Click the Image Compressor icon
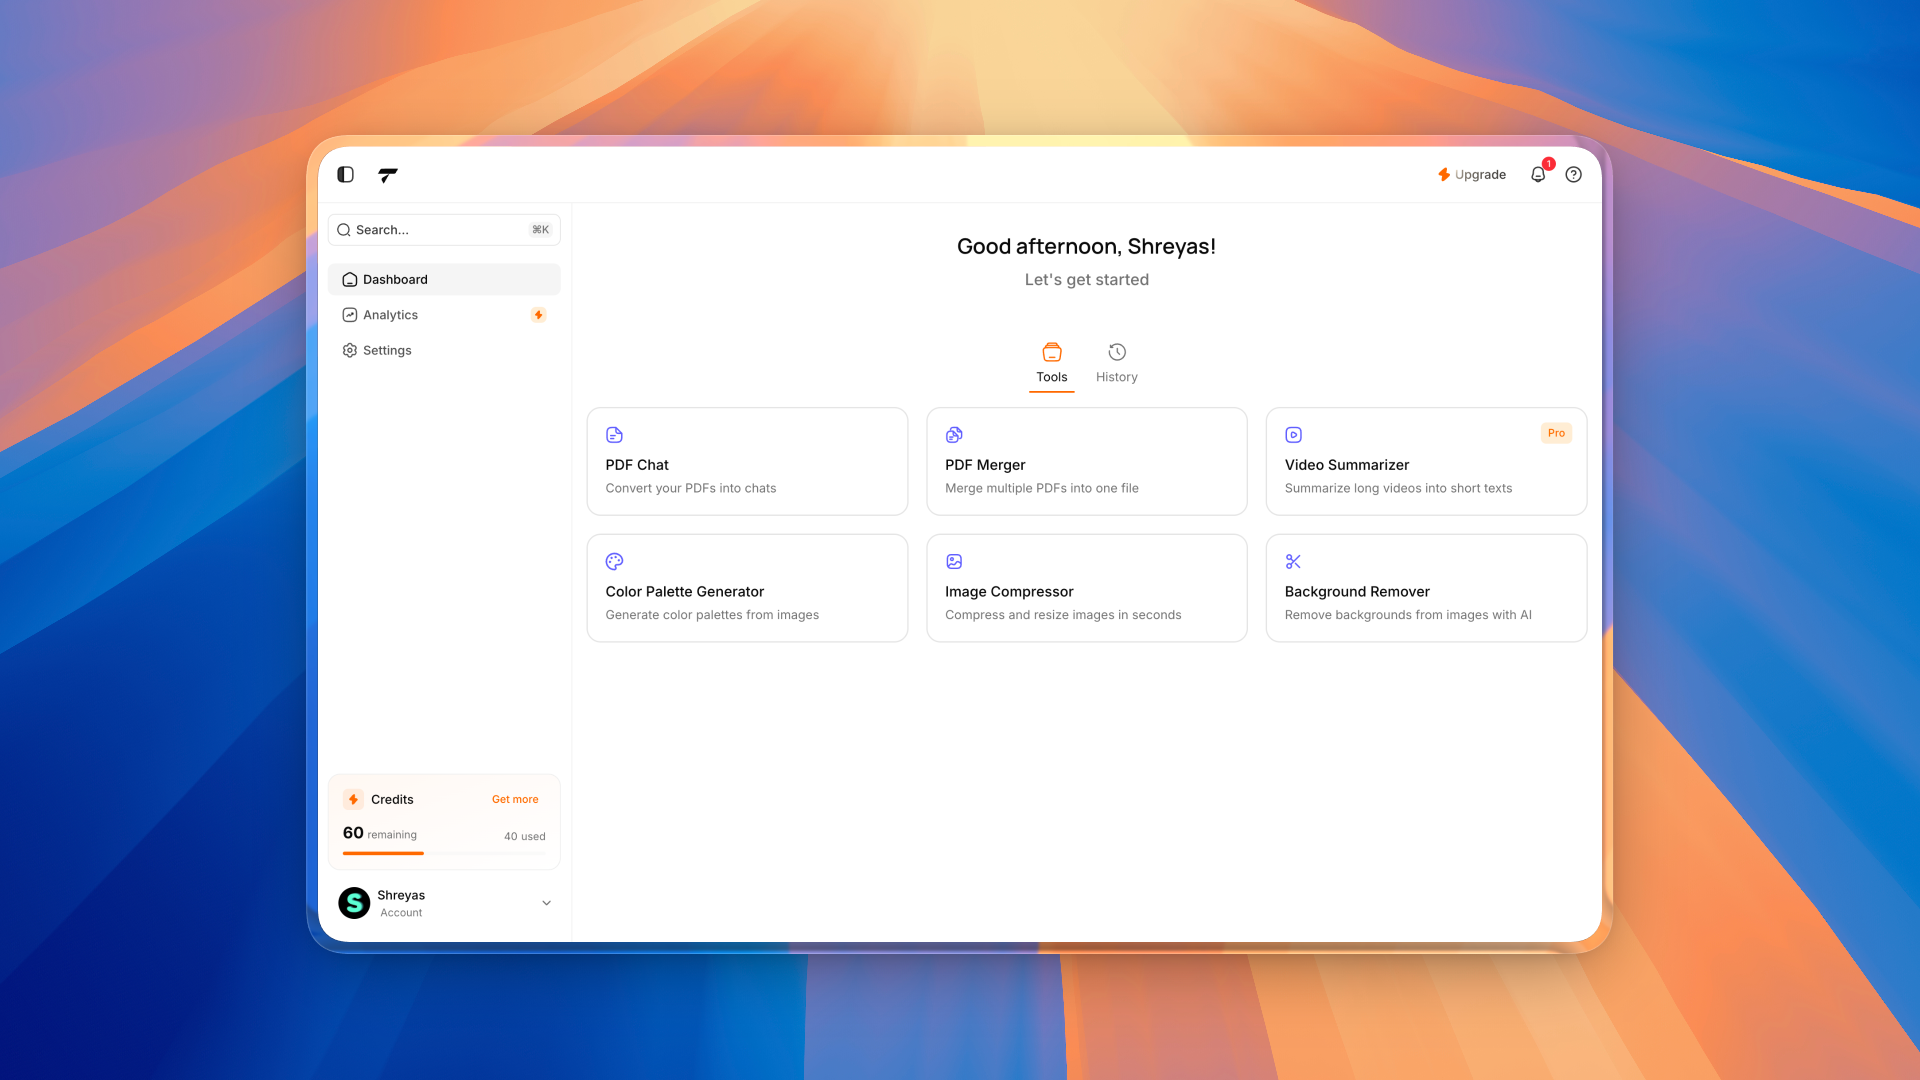This screenshot has width=1920, height=1080. (x=954, y=562)
